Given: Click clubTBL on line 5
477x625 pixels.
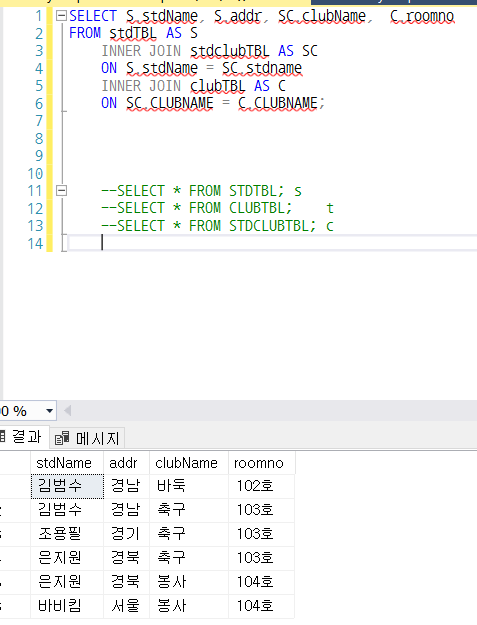Looking at the screenshot, I should click(218, 86).
